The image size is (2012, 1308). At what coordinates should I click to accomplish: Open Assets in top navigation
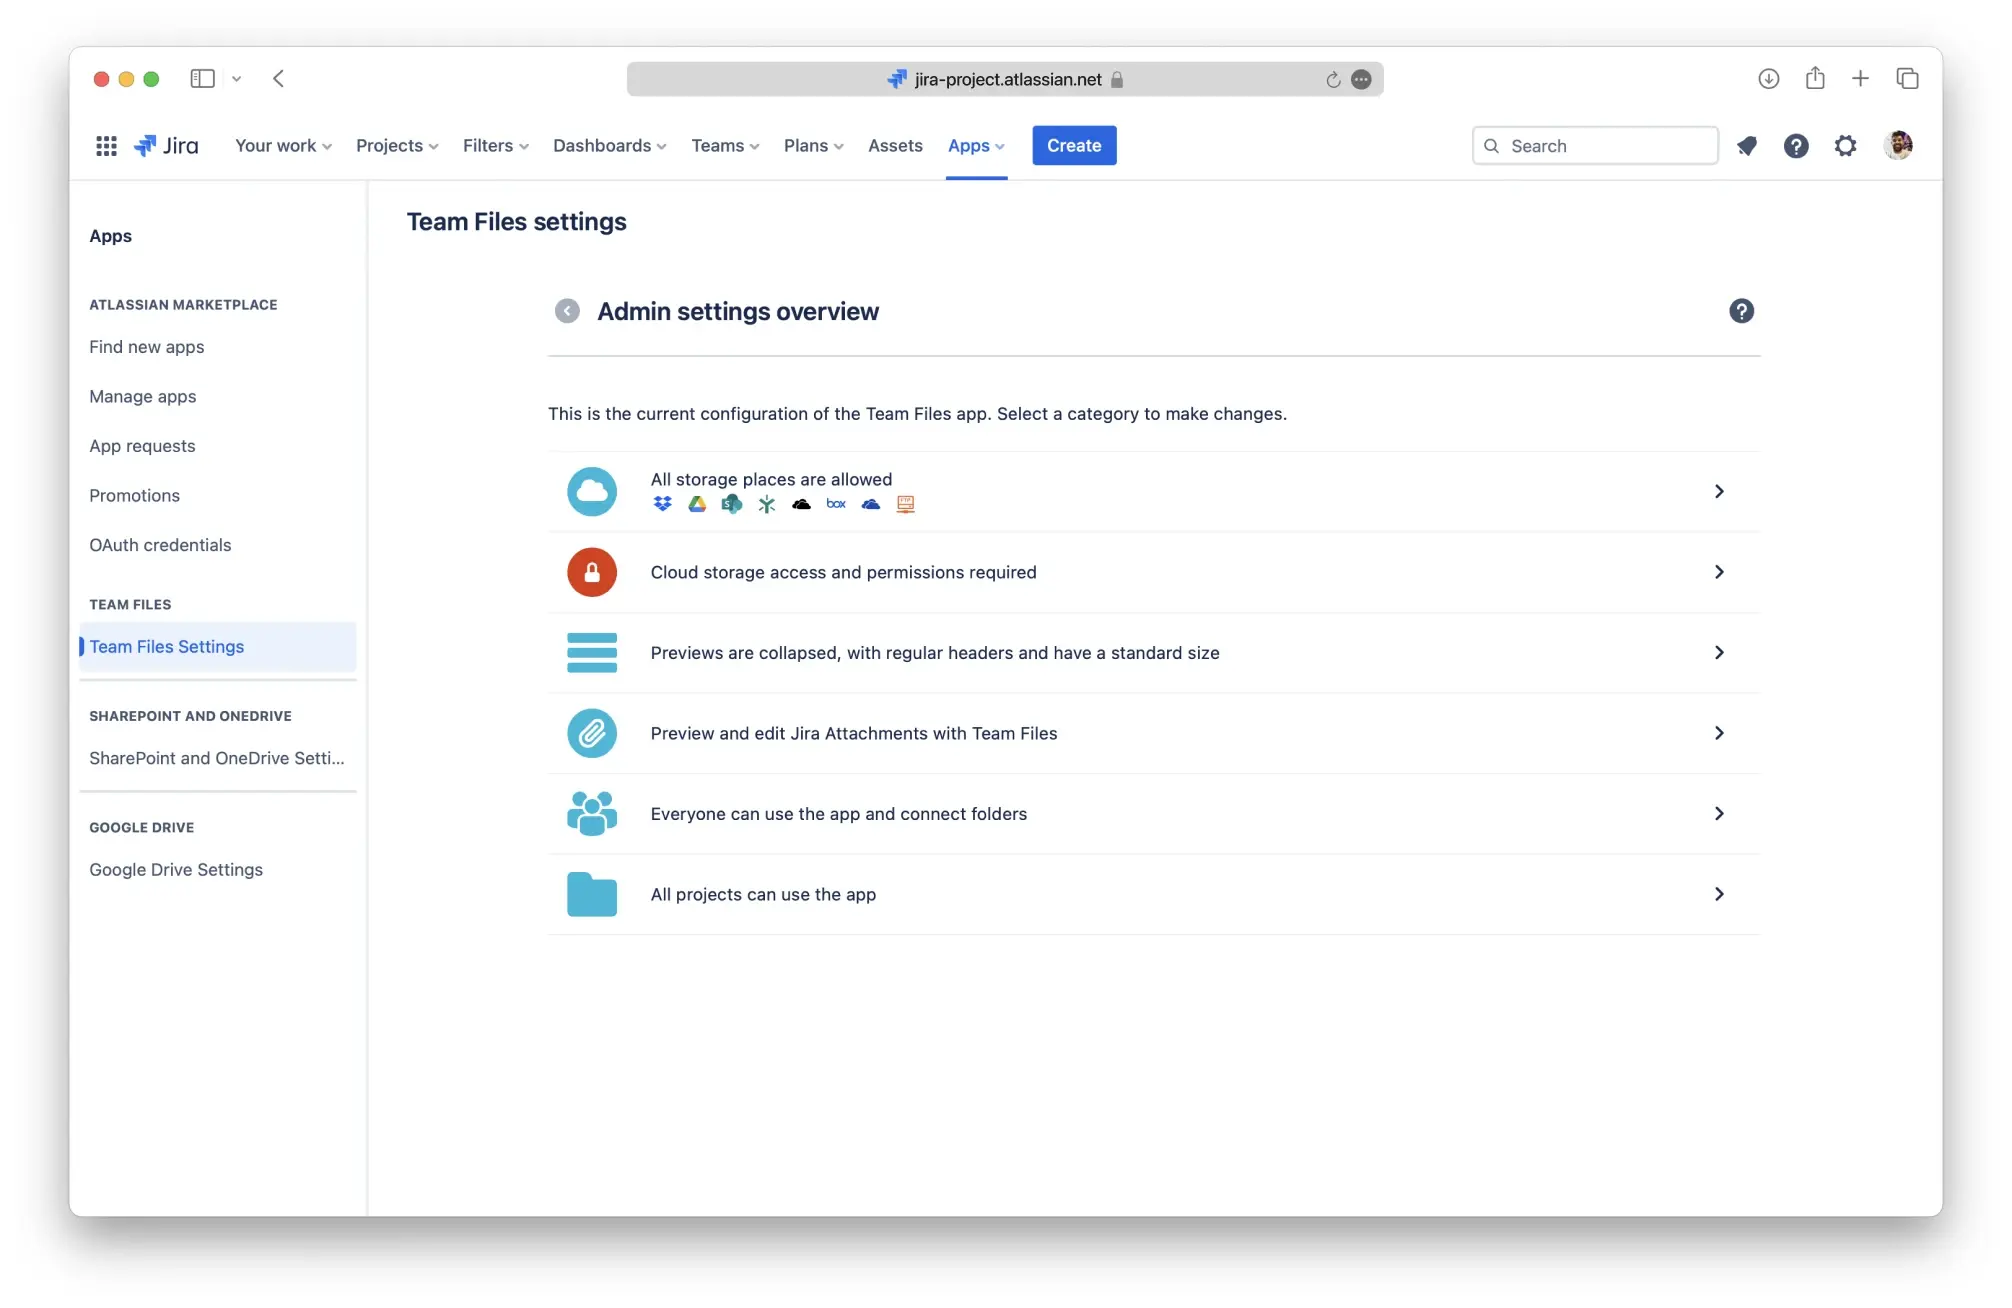click(x=895, y=146)
